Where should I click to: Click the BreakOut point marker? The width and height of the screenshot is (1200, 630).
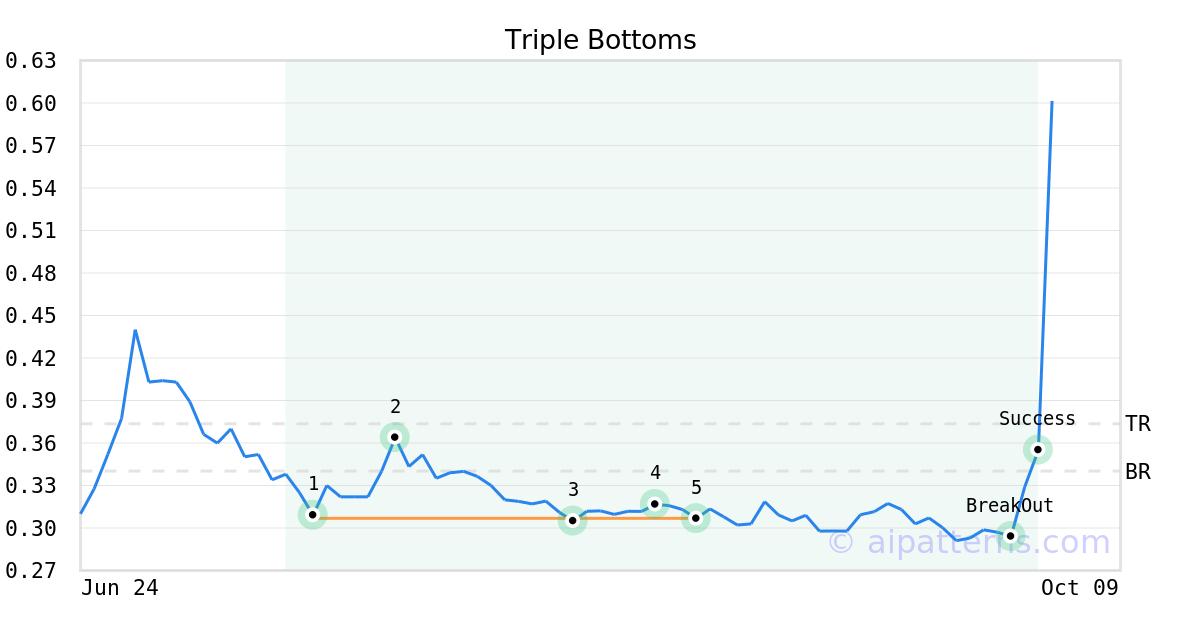pos(1010,536)
